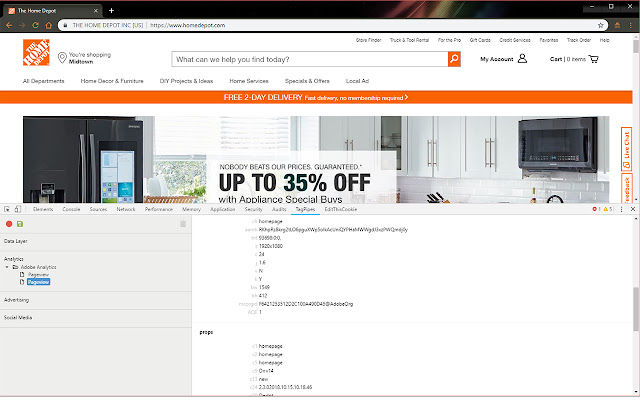Screen dimensions: 640x400
Task: Click the browser back arrow
Action: (x=9, y=25)
